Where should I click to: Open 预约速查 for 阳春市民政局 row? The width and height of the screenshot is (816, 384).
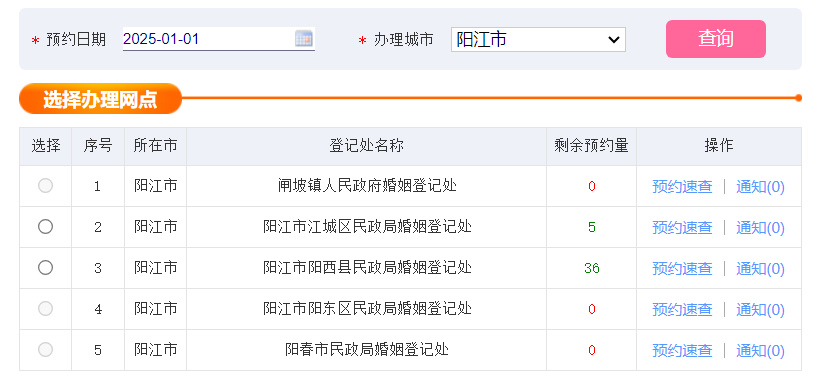(x=682, y=351)
